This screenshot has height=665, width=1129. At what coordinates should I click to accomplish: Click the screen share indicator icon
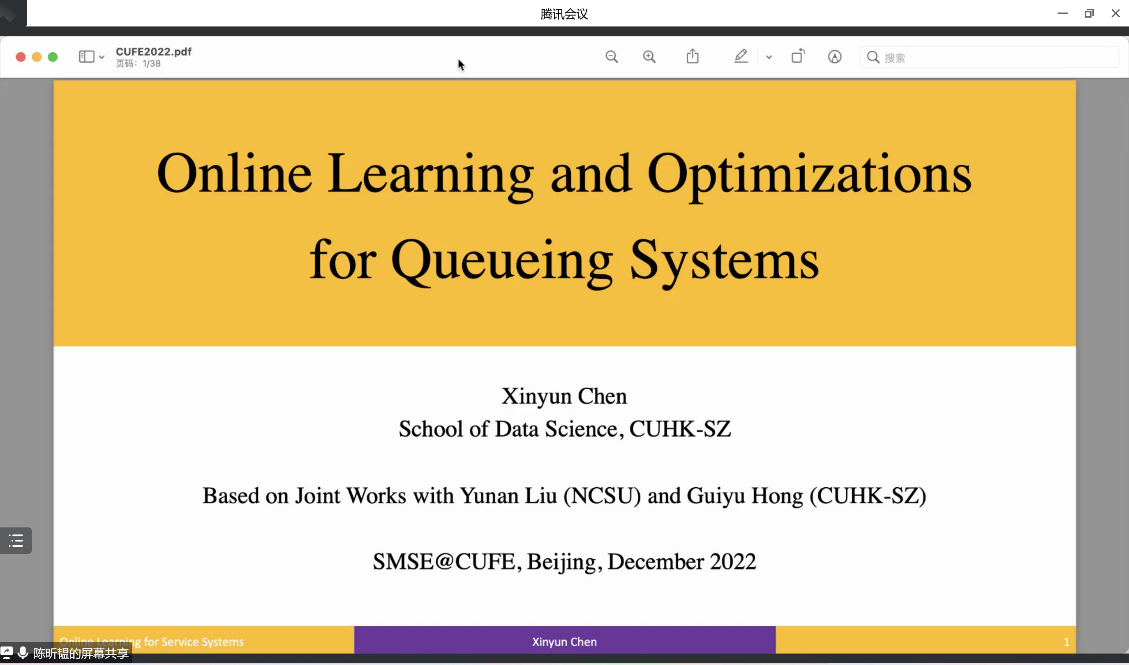pyautogui.click(x=7, y=653)
